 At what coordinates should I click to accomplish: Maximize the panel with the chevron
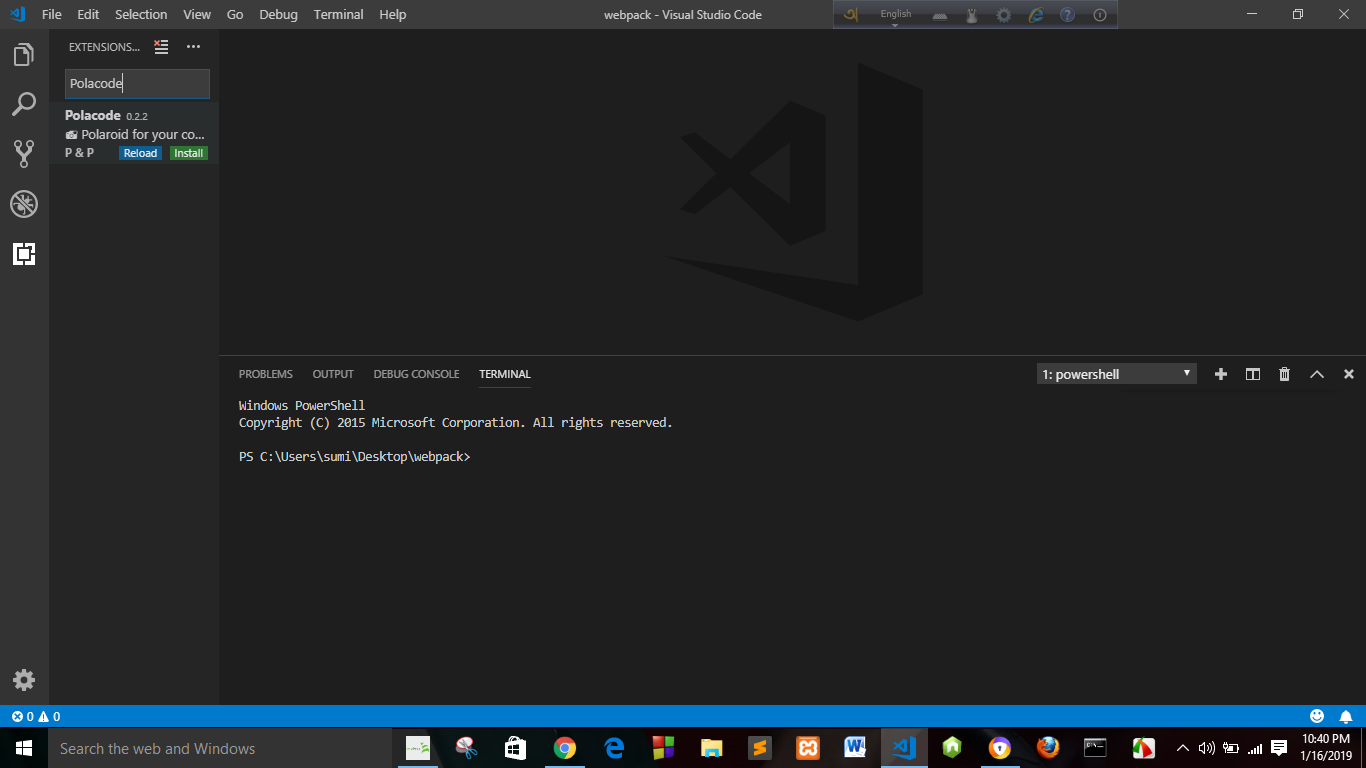[1317, 373]
